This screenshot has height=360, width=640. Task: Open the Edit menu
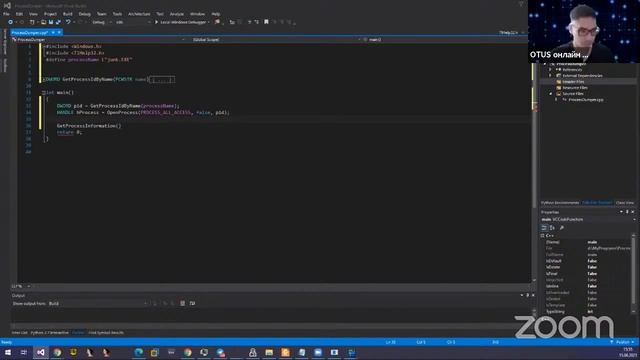point(19,14)
